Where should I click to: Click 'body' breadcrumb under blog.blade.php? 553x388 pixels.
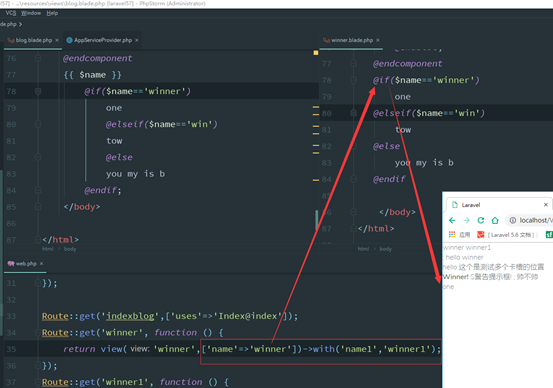tap(70, 249)
